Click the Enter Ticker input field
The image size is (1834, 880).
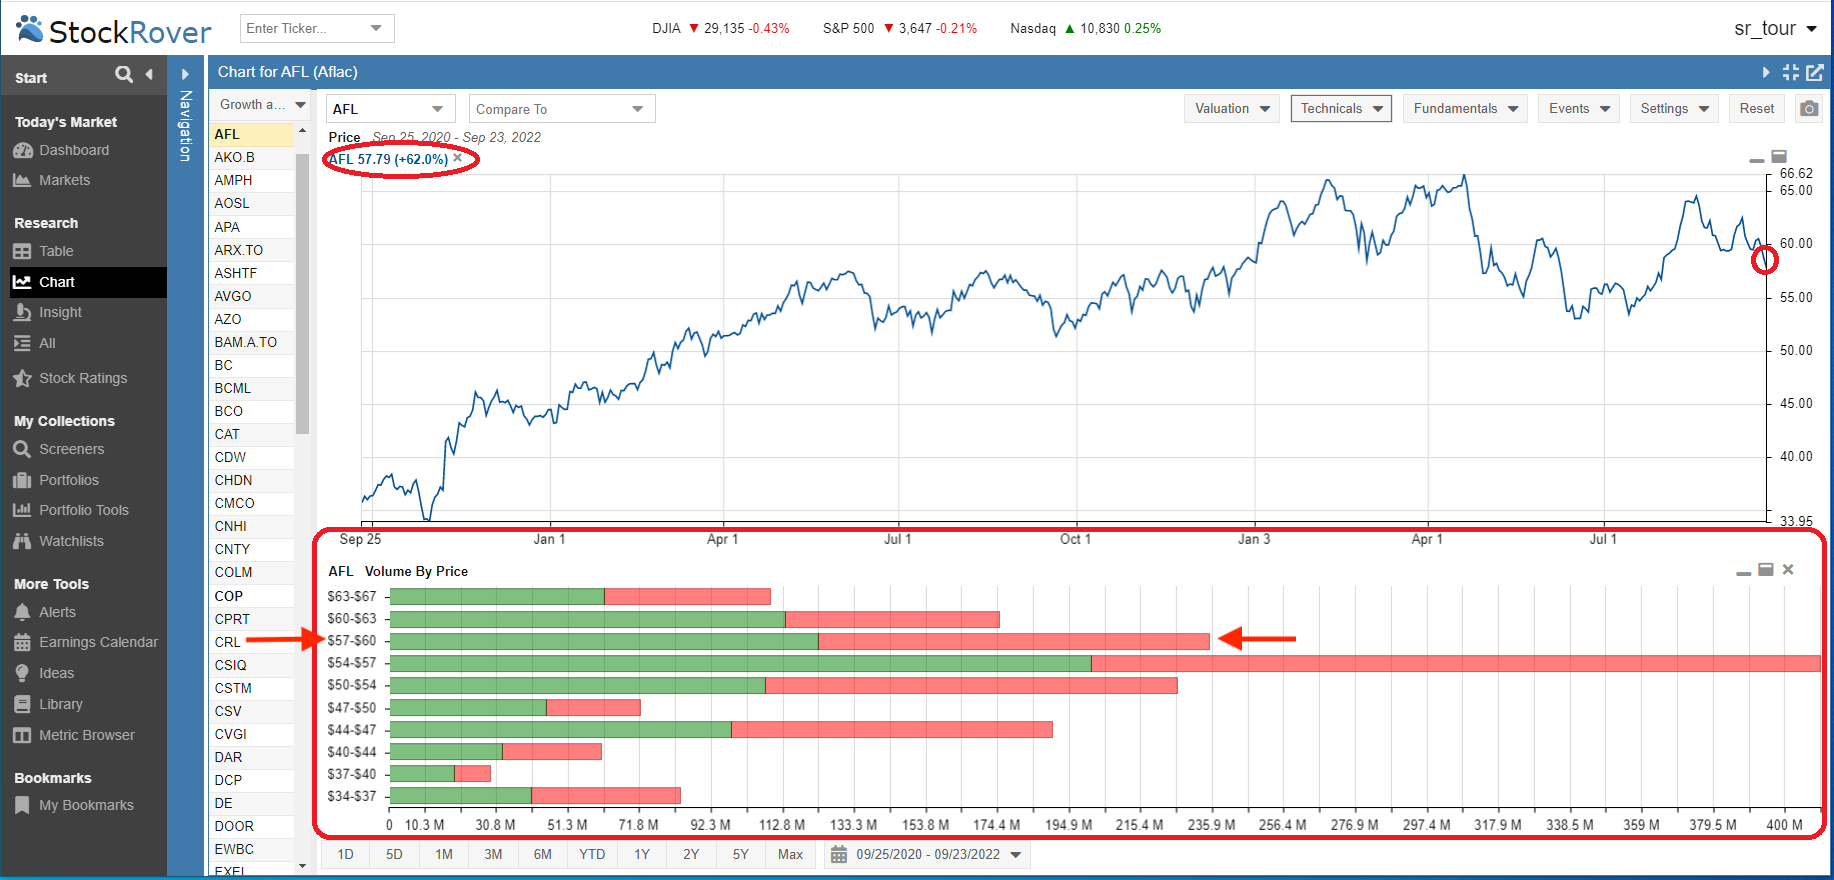[x=303, y=28]
